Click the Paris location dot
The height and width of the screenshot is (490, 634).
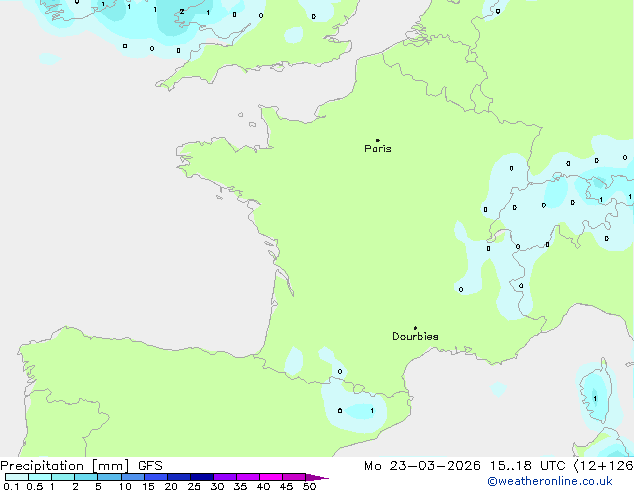[x=378, y=140]
